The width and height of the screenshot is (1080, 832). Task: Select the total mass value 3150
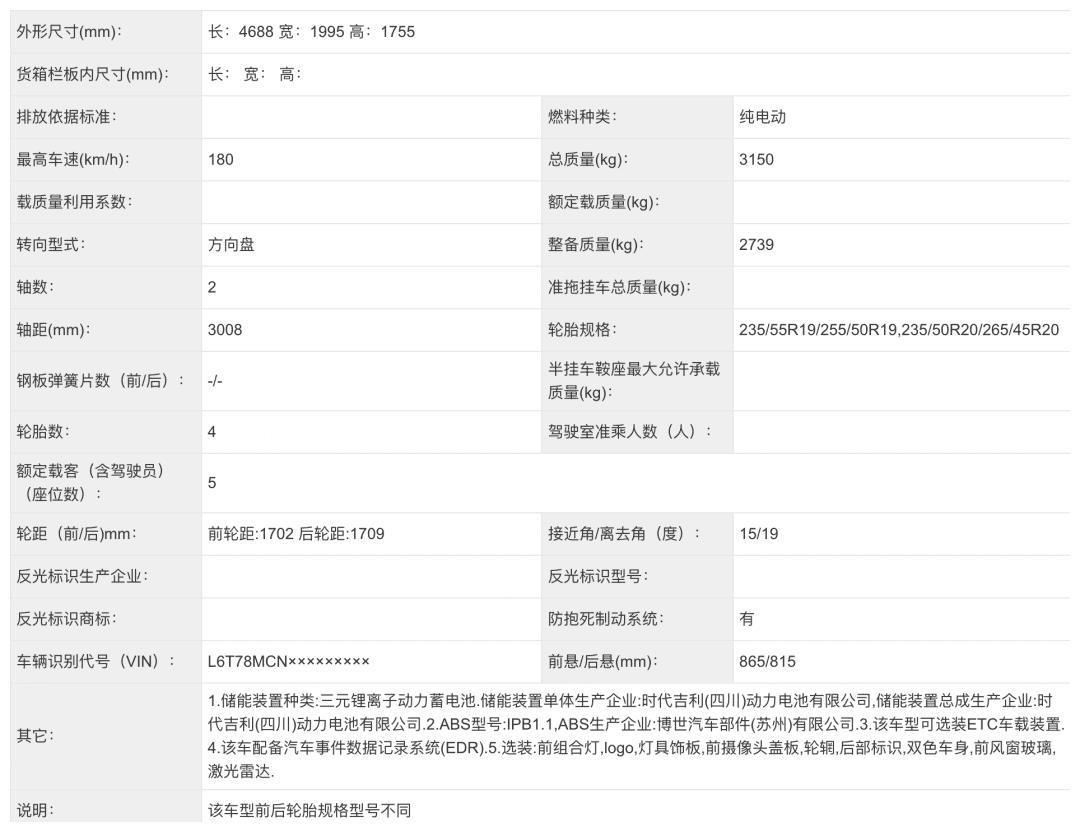[756, 160]
